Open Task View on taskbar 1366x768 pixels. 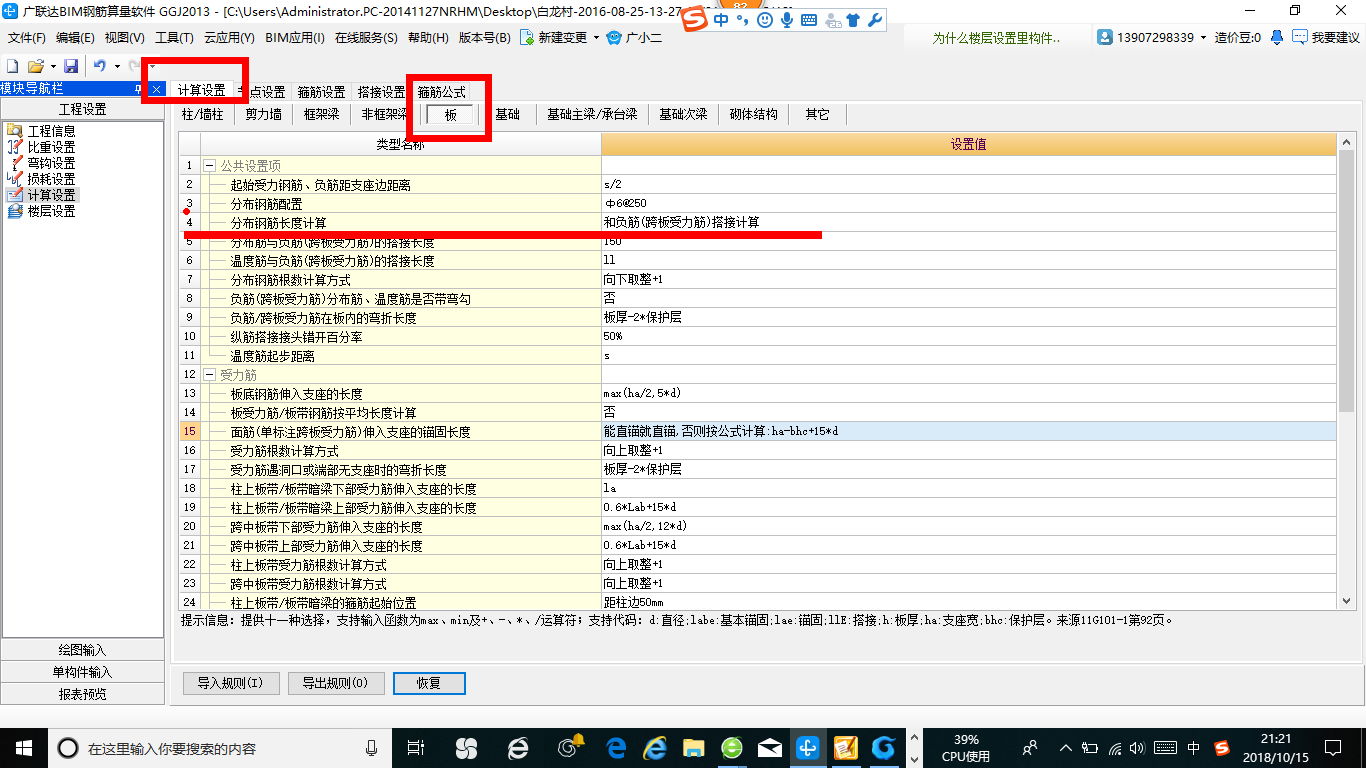pyautogui.click(x=416, y=747)
